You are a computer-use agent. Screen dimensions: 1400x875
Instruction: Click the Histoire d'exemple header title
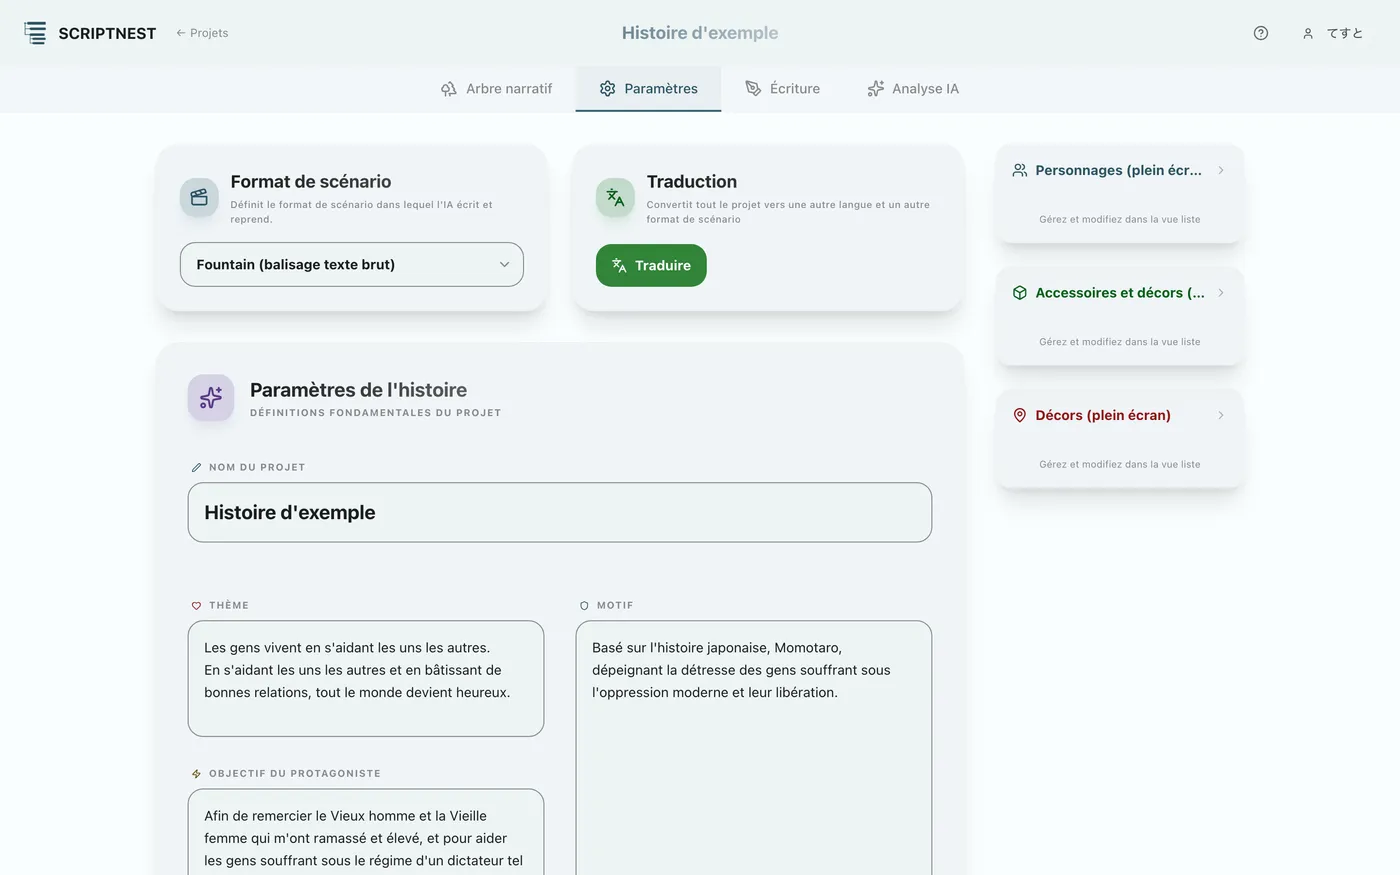(x=700, y=33)
